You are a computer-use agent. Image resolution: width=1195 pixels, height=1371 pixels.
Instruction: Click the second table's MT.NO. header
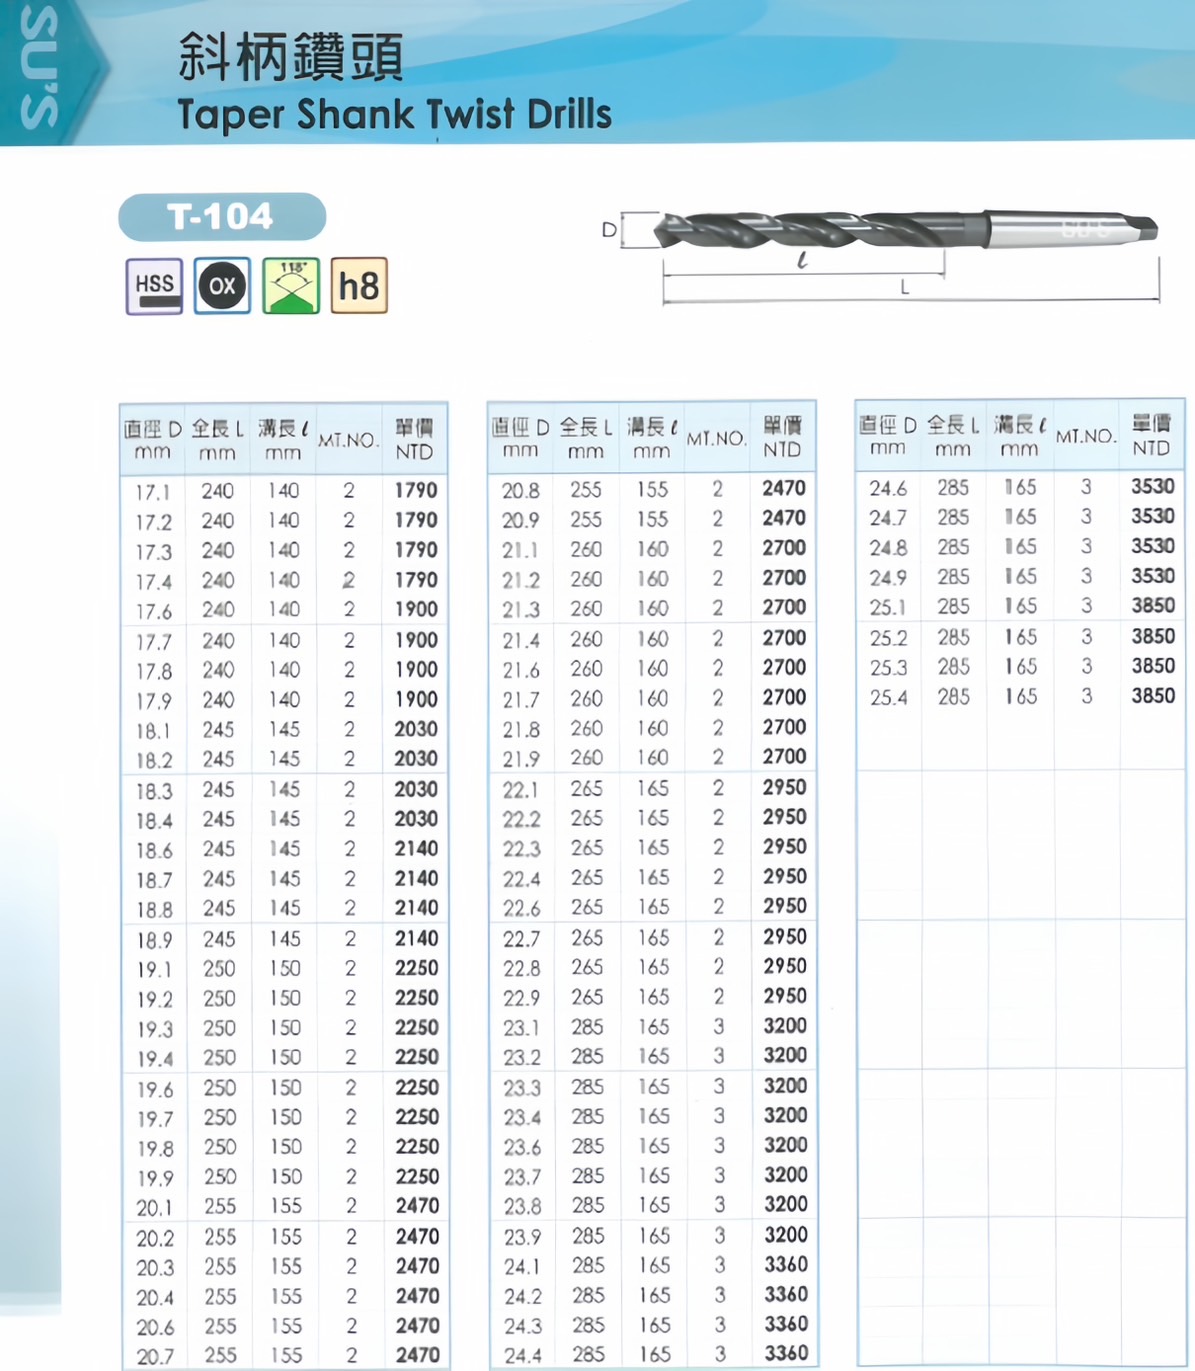coord(716,438)
